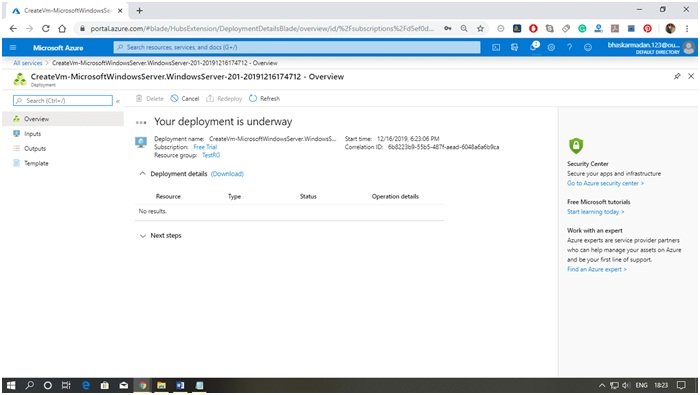Viewport: 700px width, 395px height.
Task: Pin the deployment blade to the dashboard
Action: point(677,76)
